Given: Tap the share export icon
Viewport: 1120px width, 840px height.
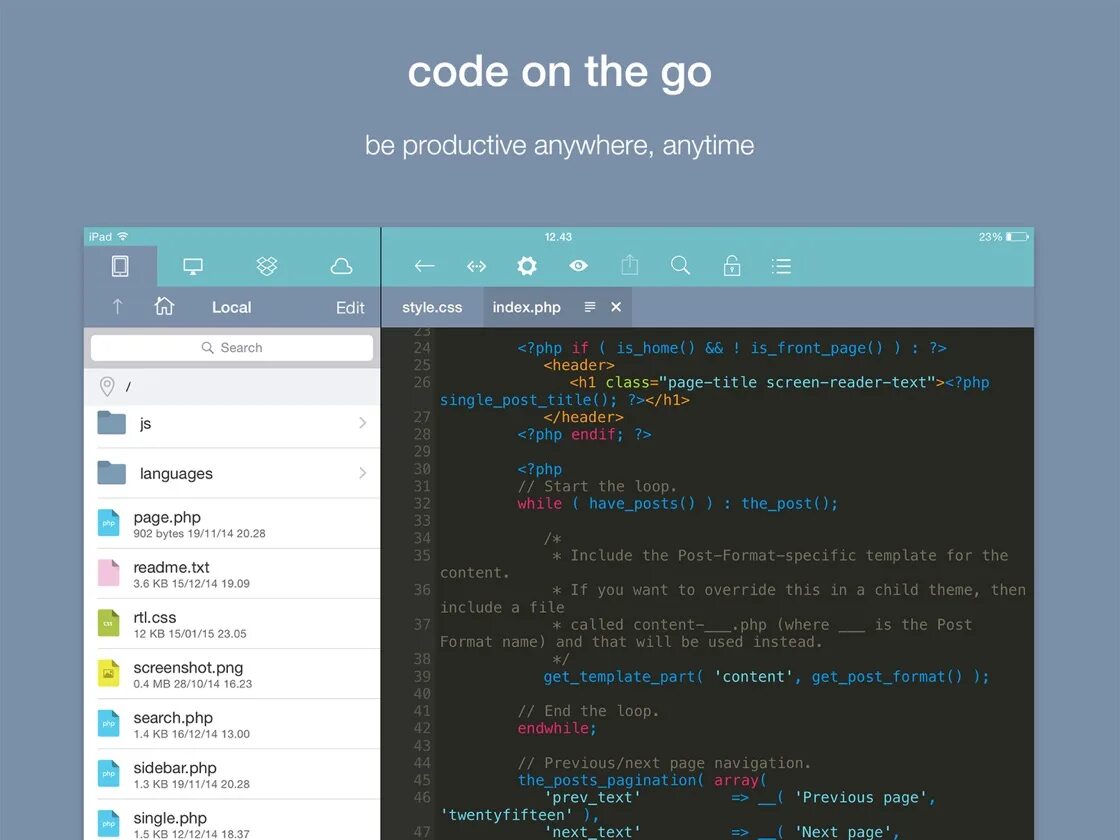Looking at the screenshot, I should click(629, 265).
